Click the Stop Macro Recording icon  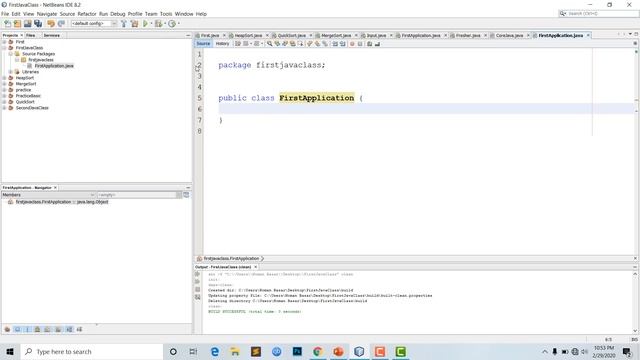[x=360, y=44]
